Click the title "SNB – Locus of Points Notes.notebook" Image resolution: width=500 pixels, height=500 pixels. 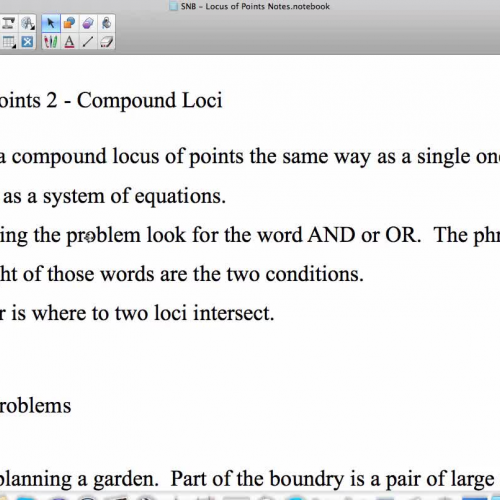tap(255, 6)
